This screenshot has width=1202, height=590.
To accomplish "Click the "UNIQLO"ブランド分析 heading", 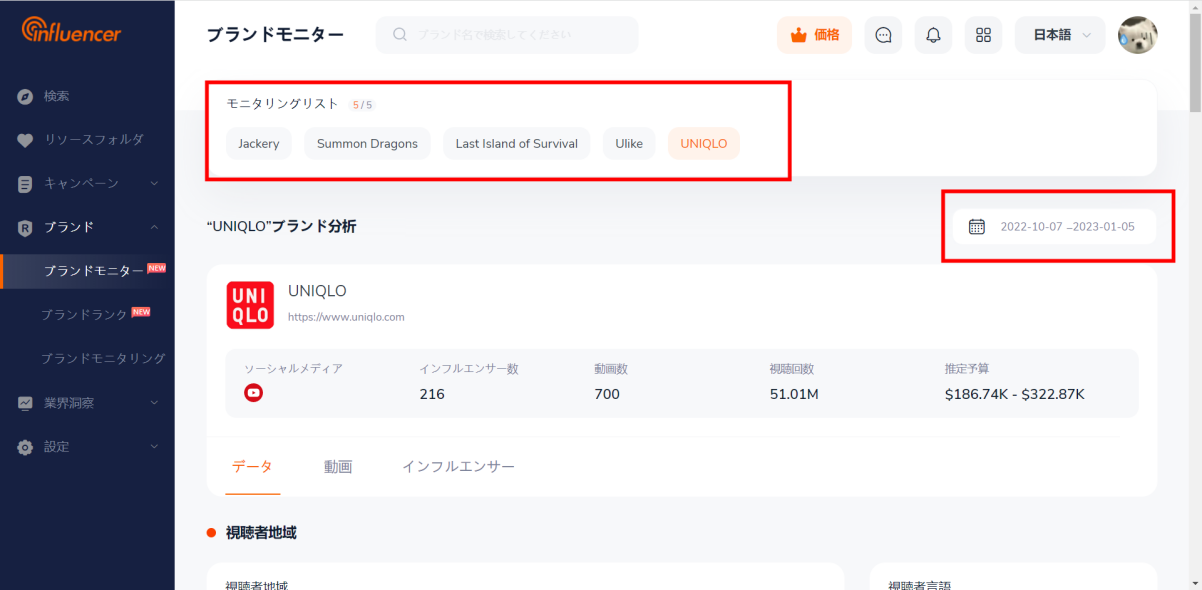I will coord(281,227).
